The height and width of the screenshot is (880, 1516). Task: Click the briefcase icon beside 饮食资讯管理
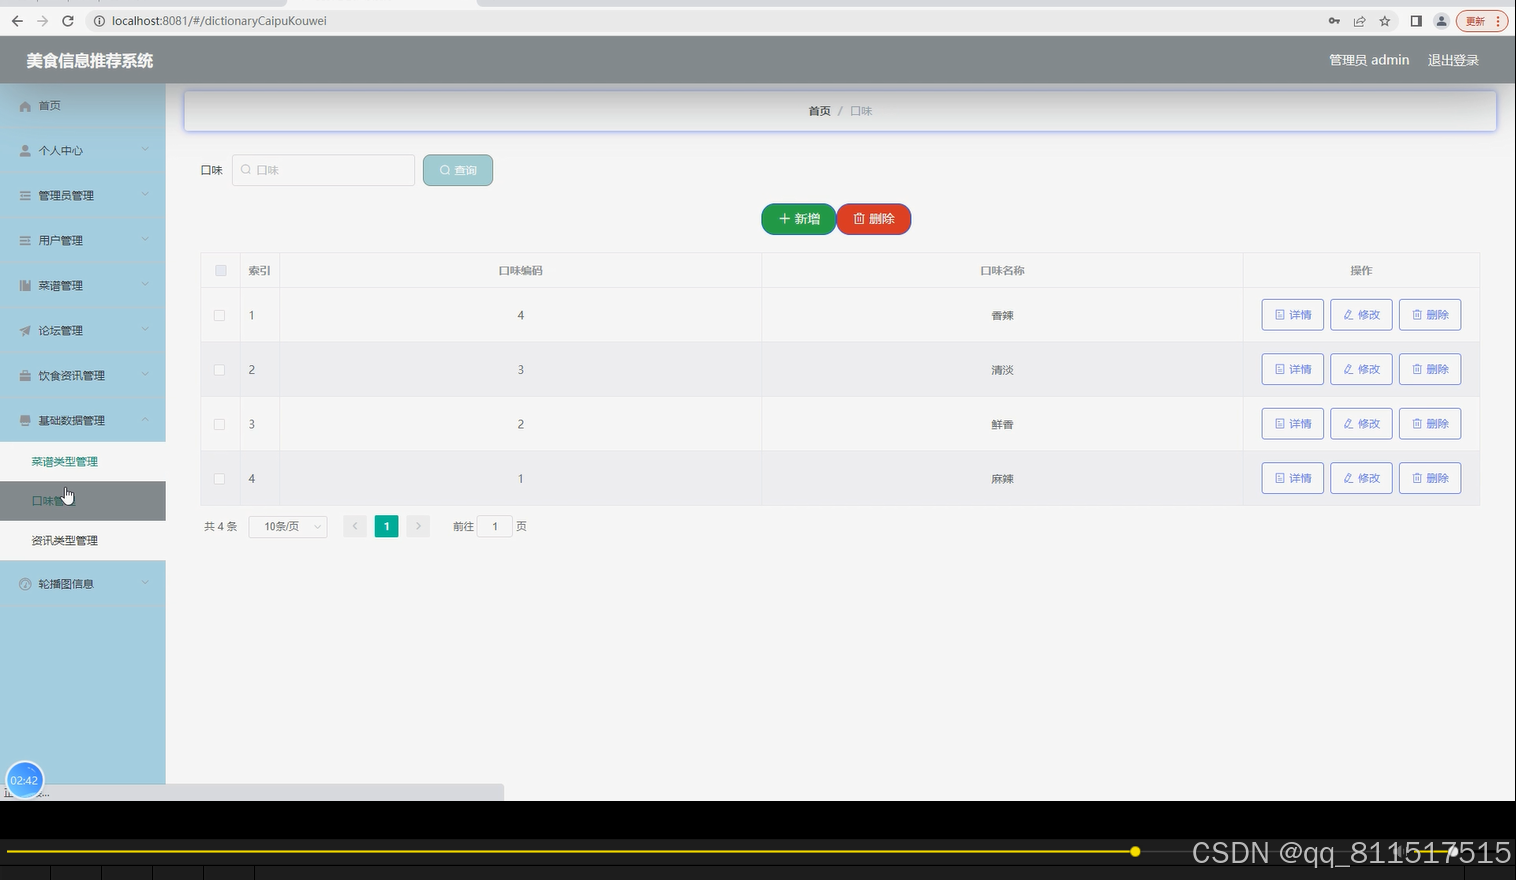pyautogui.click(x=26, y=376)
